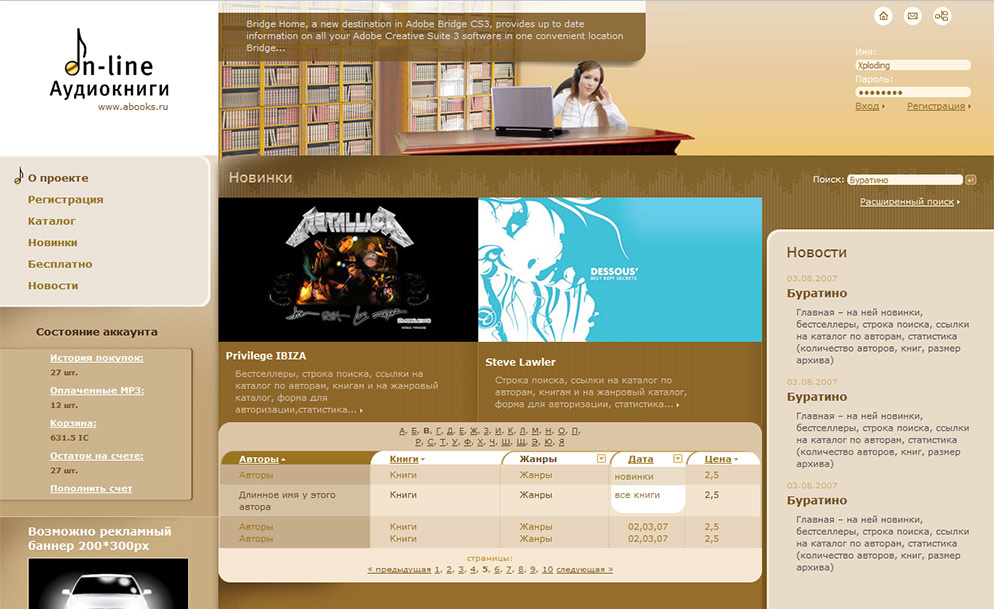This screenshot has height=609, width=994.
Task: Click the 'Состояние аккаунта' heading
Action: (96, 331)
